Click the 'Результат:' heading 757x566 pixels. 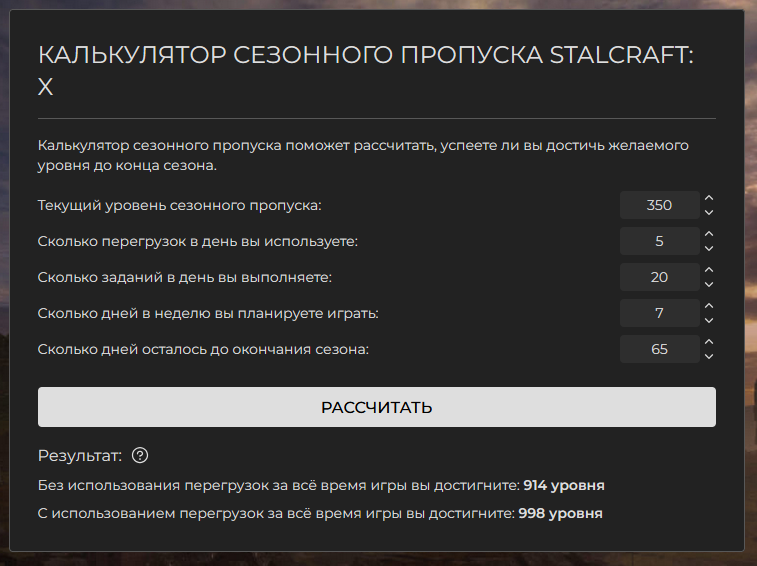pos(80,455)
